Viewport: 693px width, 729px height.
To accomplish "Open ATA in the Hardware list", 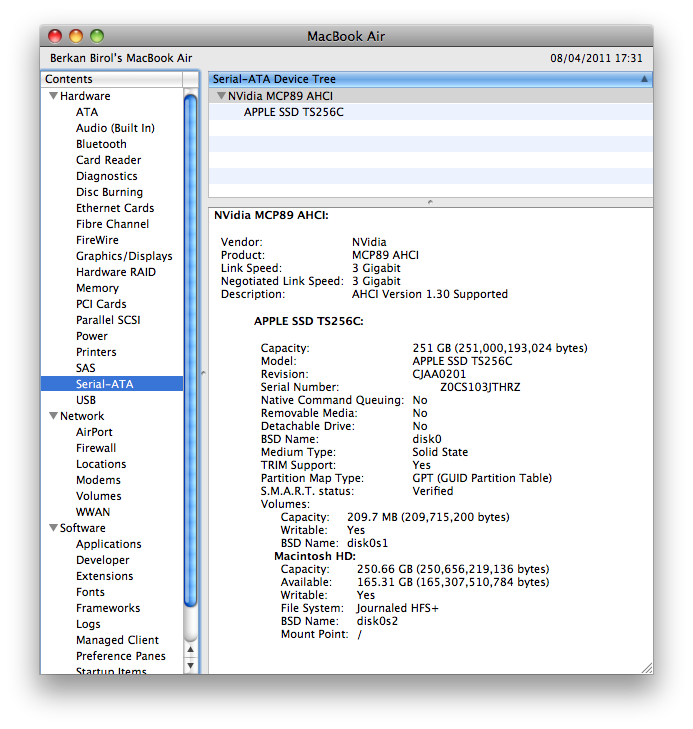I will 87,112.
